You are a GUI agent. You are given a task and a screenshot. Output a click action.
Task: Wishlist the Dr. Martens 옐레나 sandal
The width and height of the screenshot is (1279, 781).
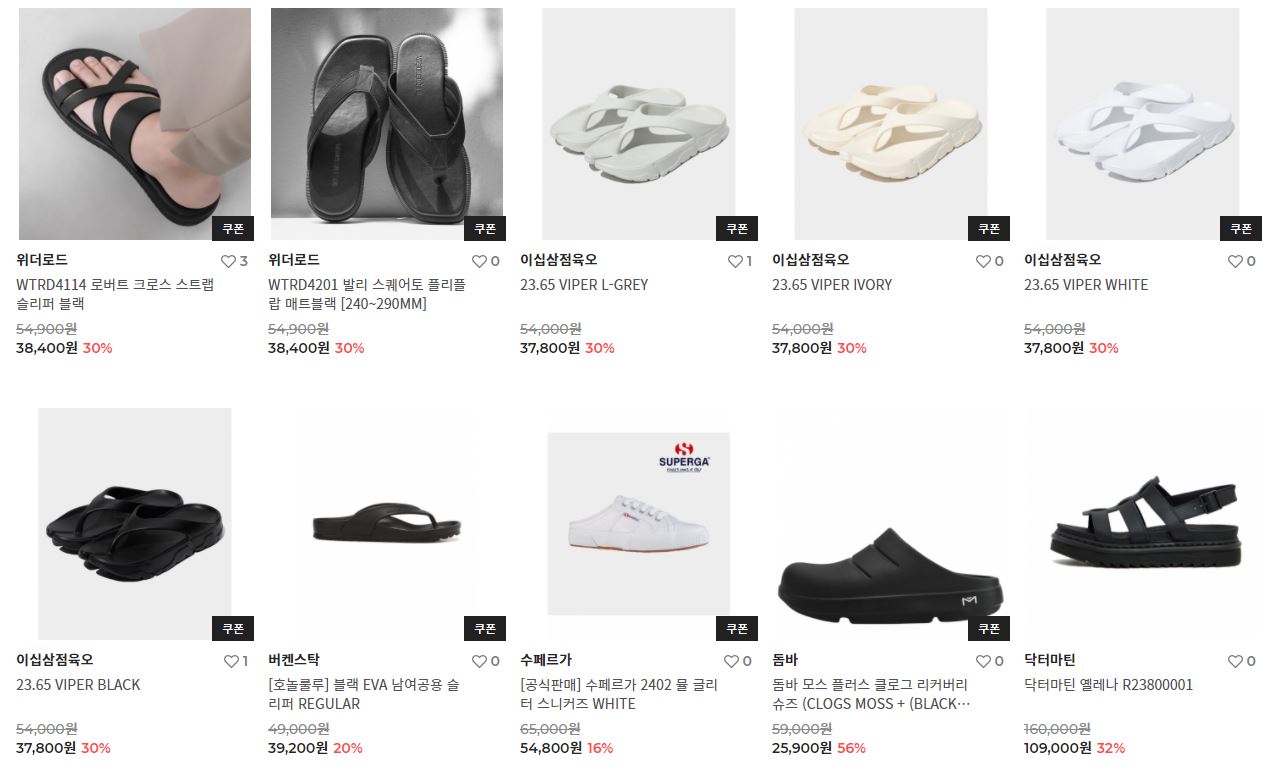click(1235, 661)
